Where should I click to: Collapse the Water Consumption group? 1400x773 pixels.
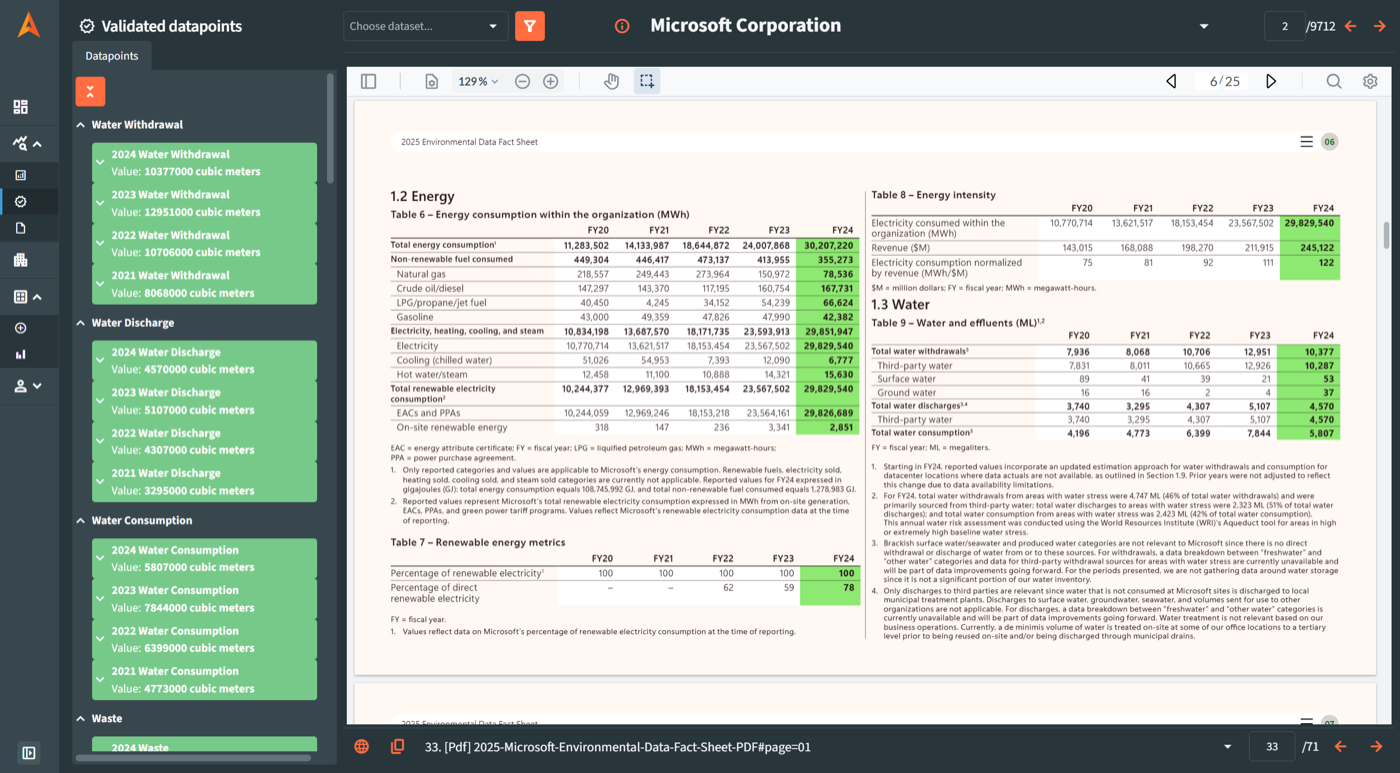pos(81,521)
